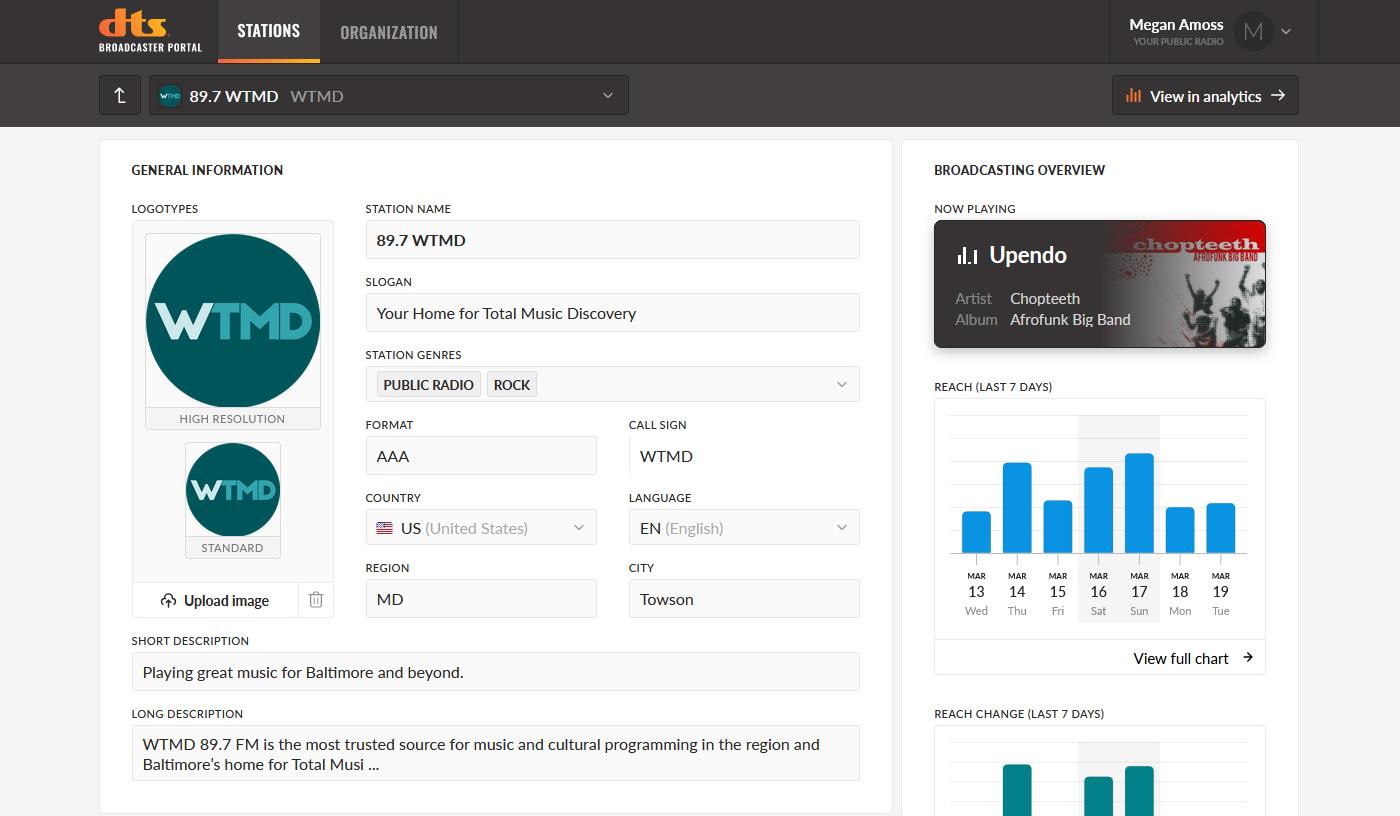Open the user account menu chevron
Viewport: 1400px width, 816px height.
[1286, 32]
